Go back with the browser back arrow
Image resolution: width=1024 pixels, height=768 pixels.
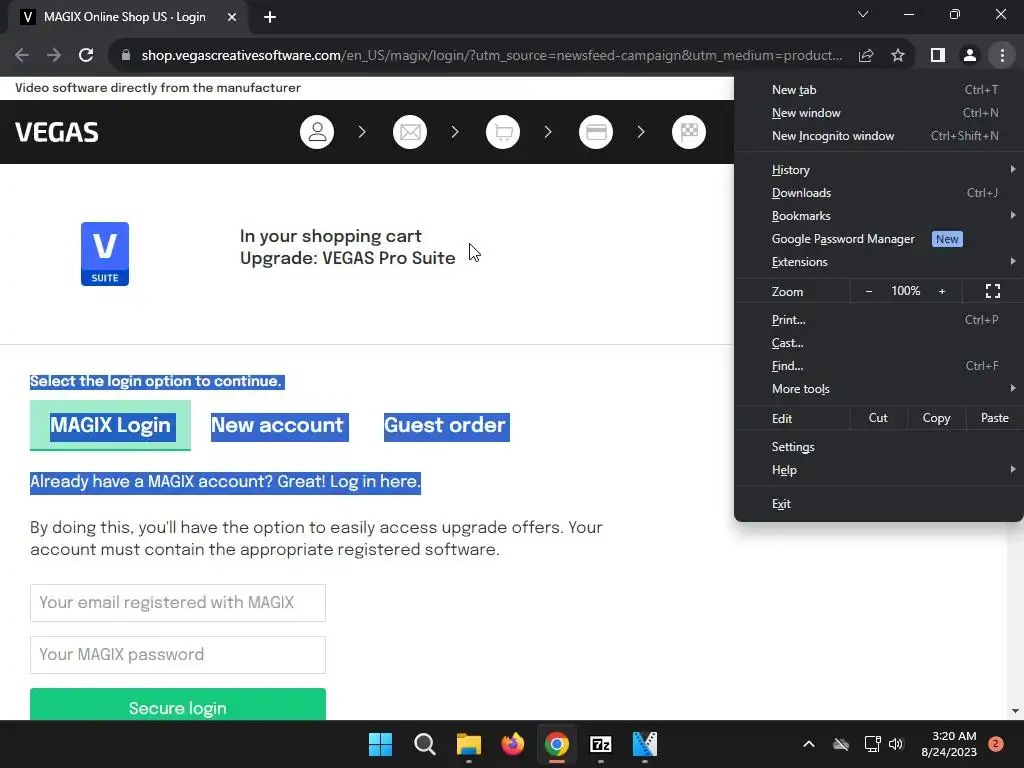pyautogui.click(x=22, y=56)
